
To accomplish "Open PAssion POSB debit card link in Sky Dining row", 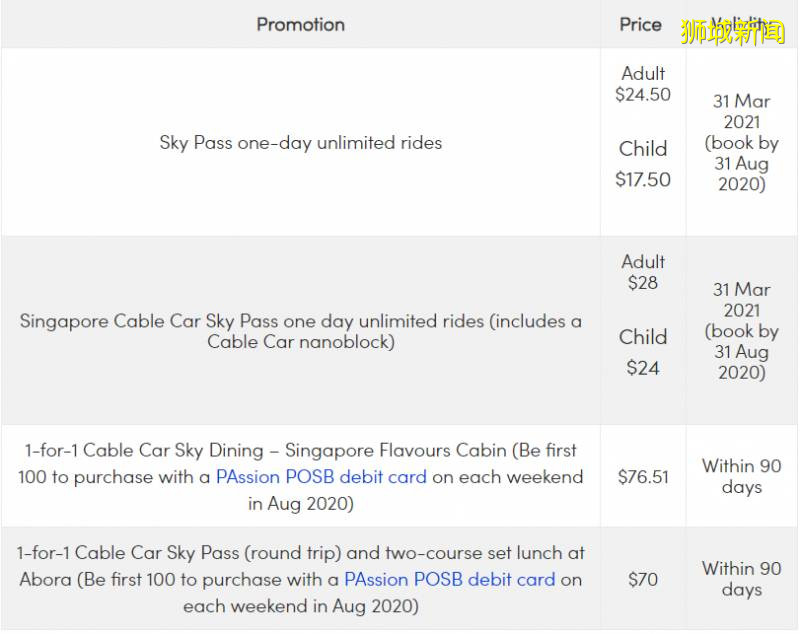I will (321, 477).
